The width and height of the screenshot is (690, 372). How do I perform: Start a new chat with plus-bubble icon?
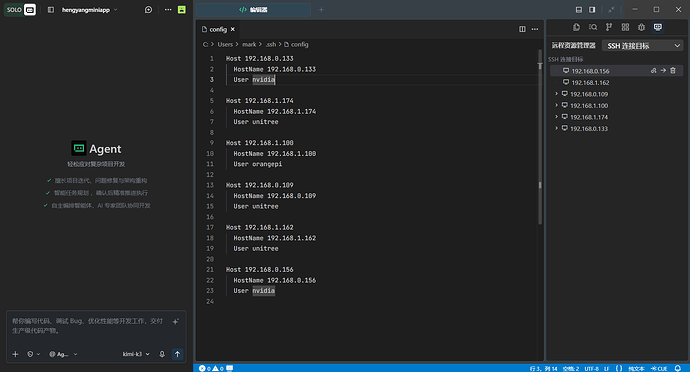tap(148, 10)
